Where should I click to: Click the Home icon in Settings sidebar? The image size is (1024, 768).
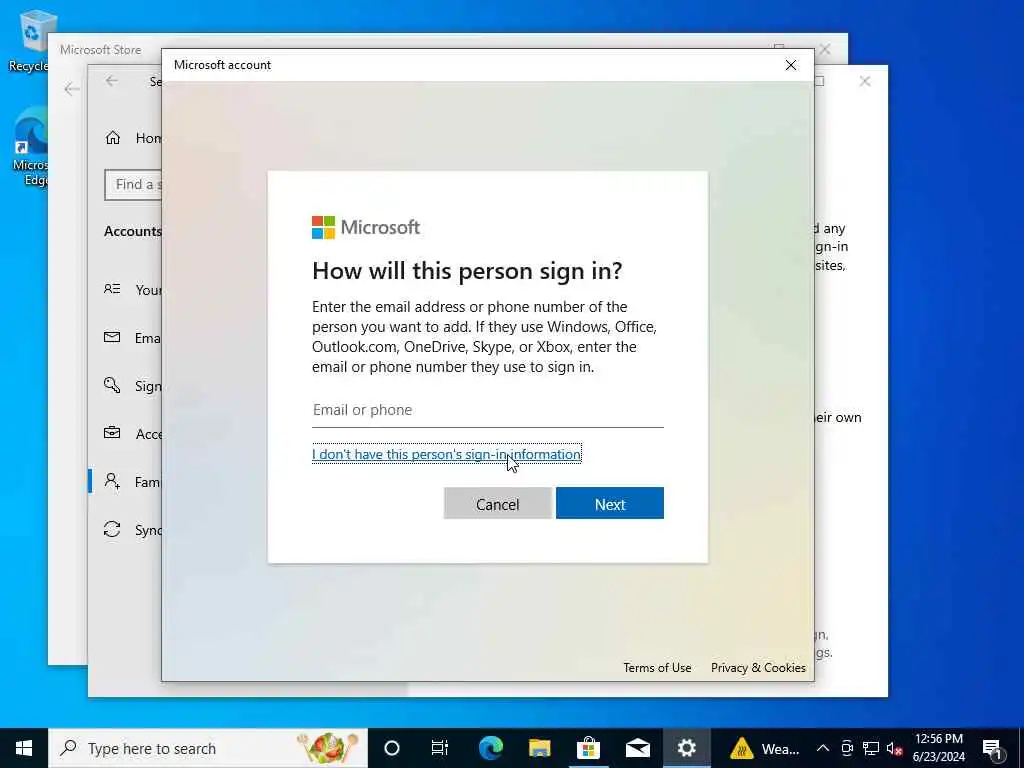(x=113, y=138)
